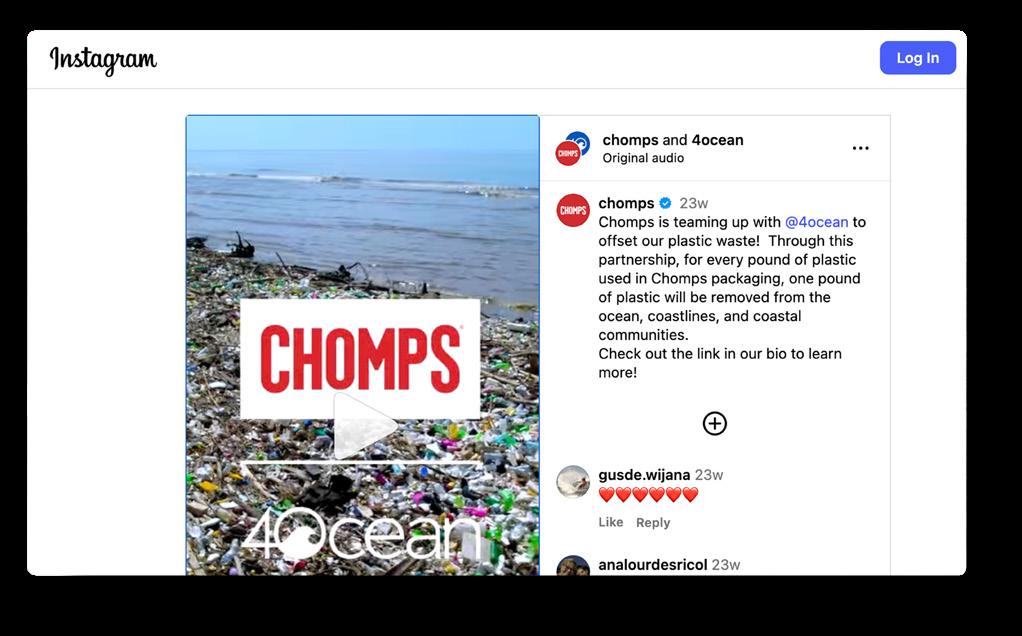The width and height of the screenshot is (1022, 636).
Task: Open the 4ocean profile in header
Action: 717,140
